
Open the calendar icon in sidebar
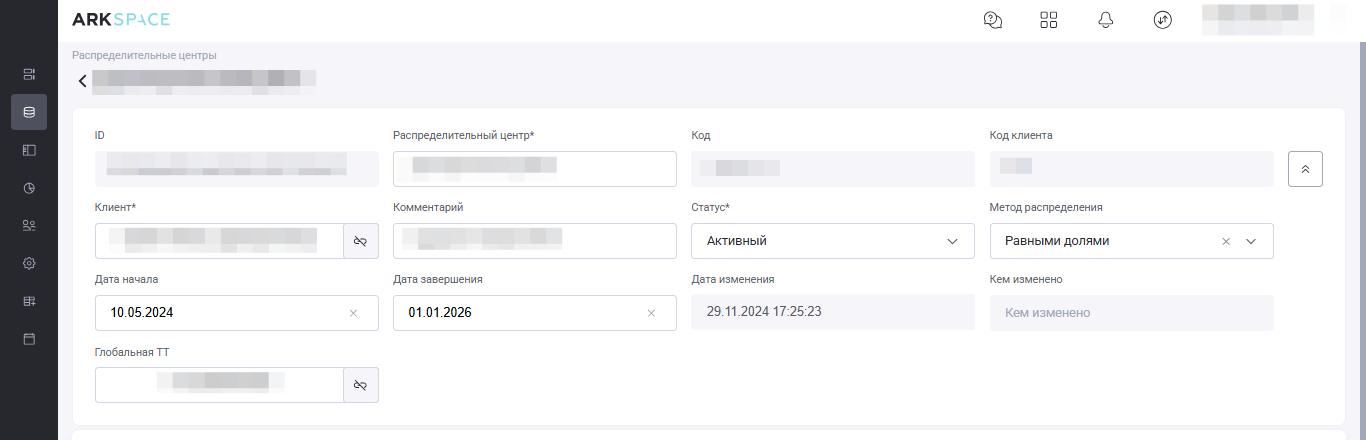click(x=29, y=339)
